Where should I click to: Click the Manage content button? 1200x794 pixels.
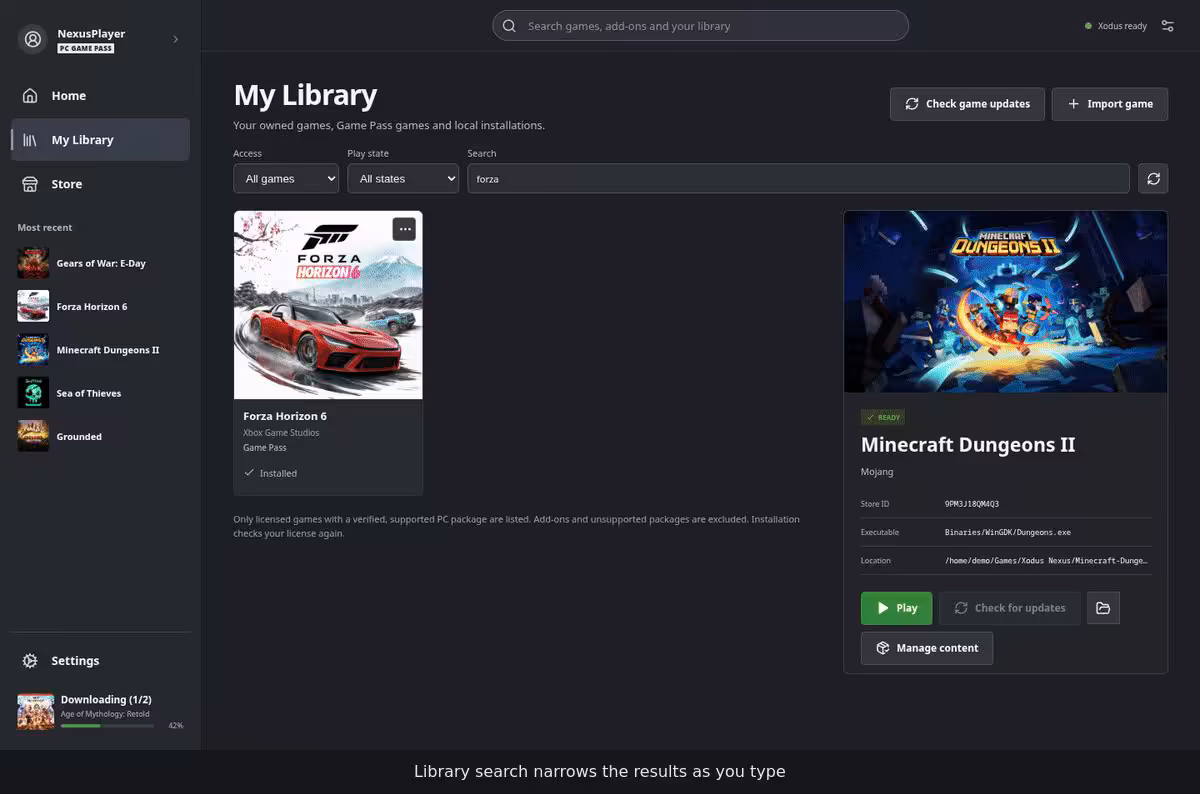[x=927, y=648]
